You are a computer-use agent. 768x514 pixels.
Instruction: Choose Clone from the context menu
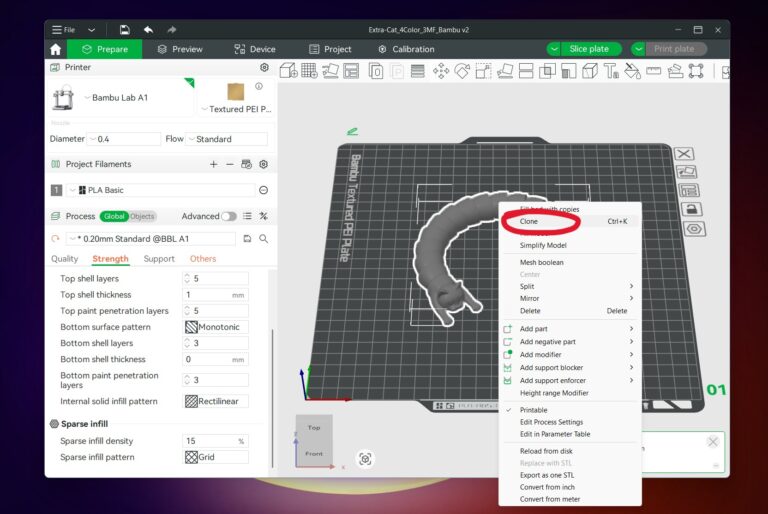[528, 221]
